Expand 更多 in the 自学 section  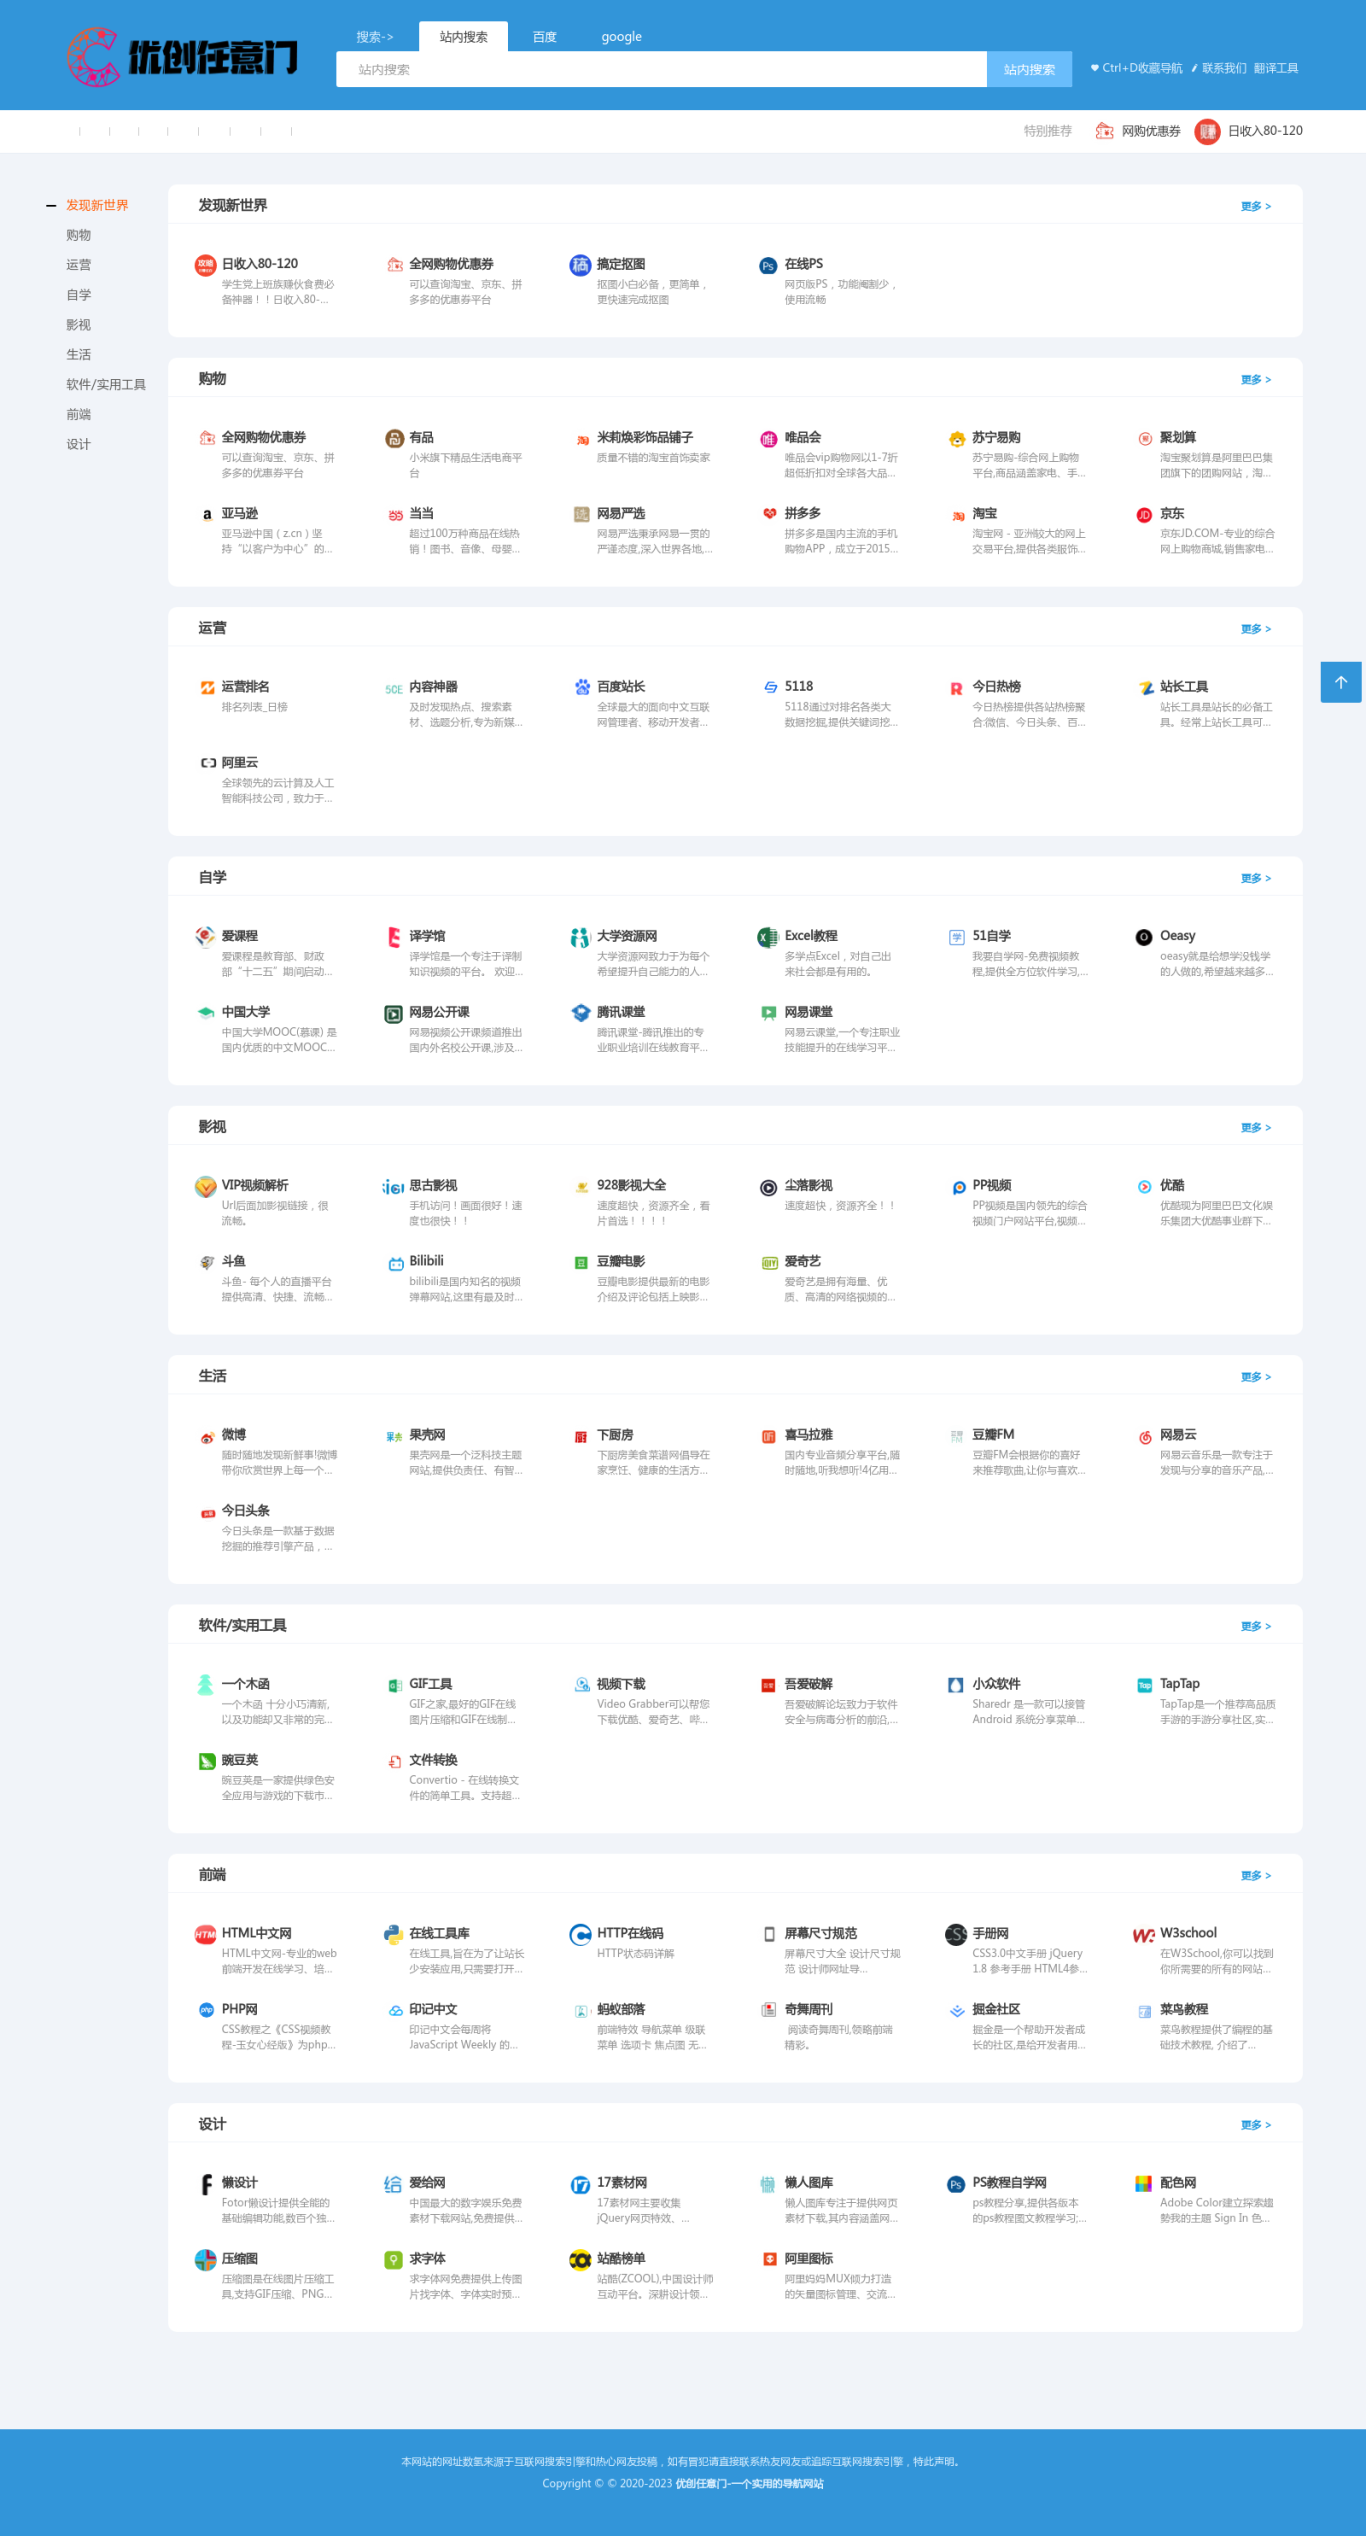click(x=1256, y=878)
